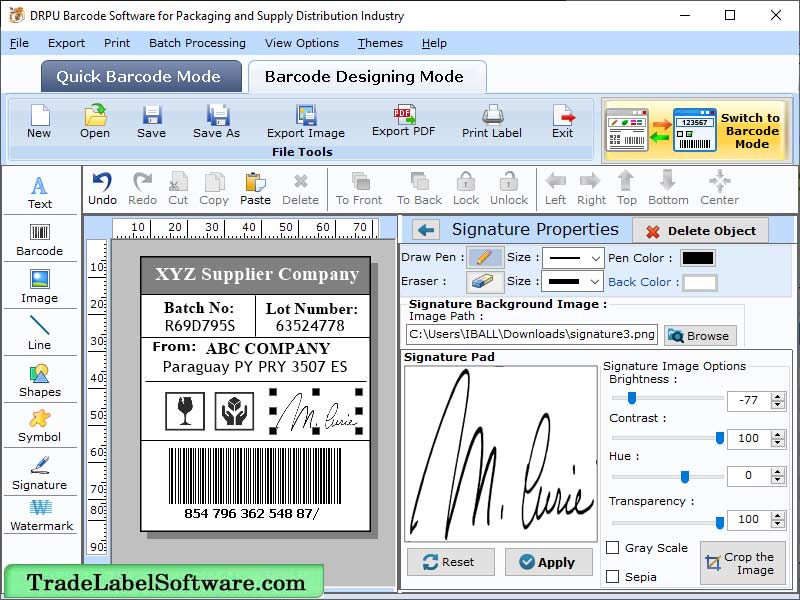Viewport: 800px width, 600px height.
Task: Export label to PDF
Action: [404, 120]
